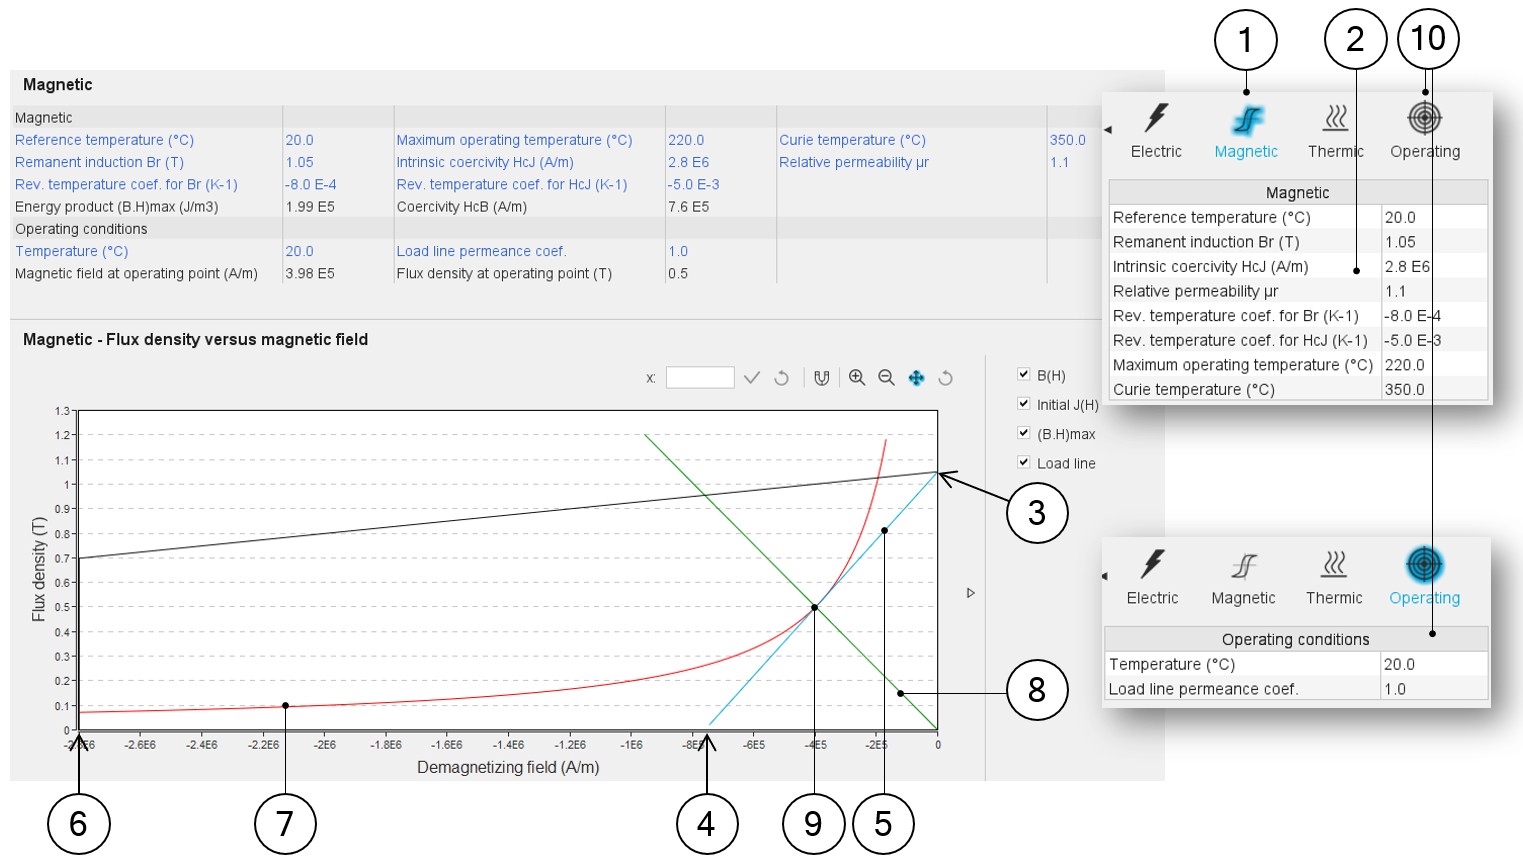The width and height of the screenshot is (1523, 857).
Task: Click the Thermic heat icon above Operating conditions table
Action: (1334, 565)
